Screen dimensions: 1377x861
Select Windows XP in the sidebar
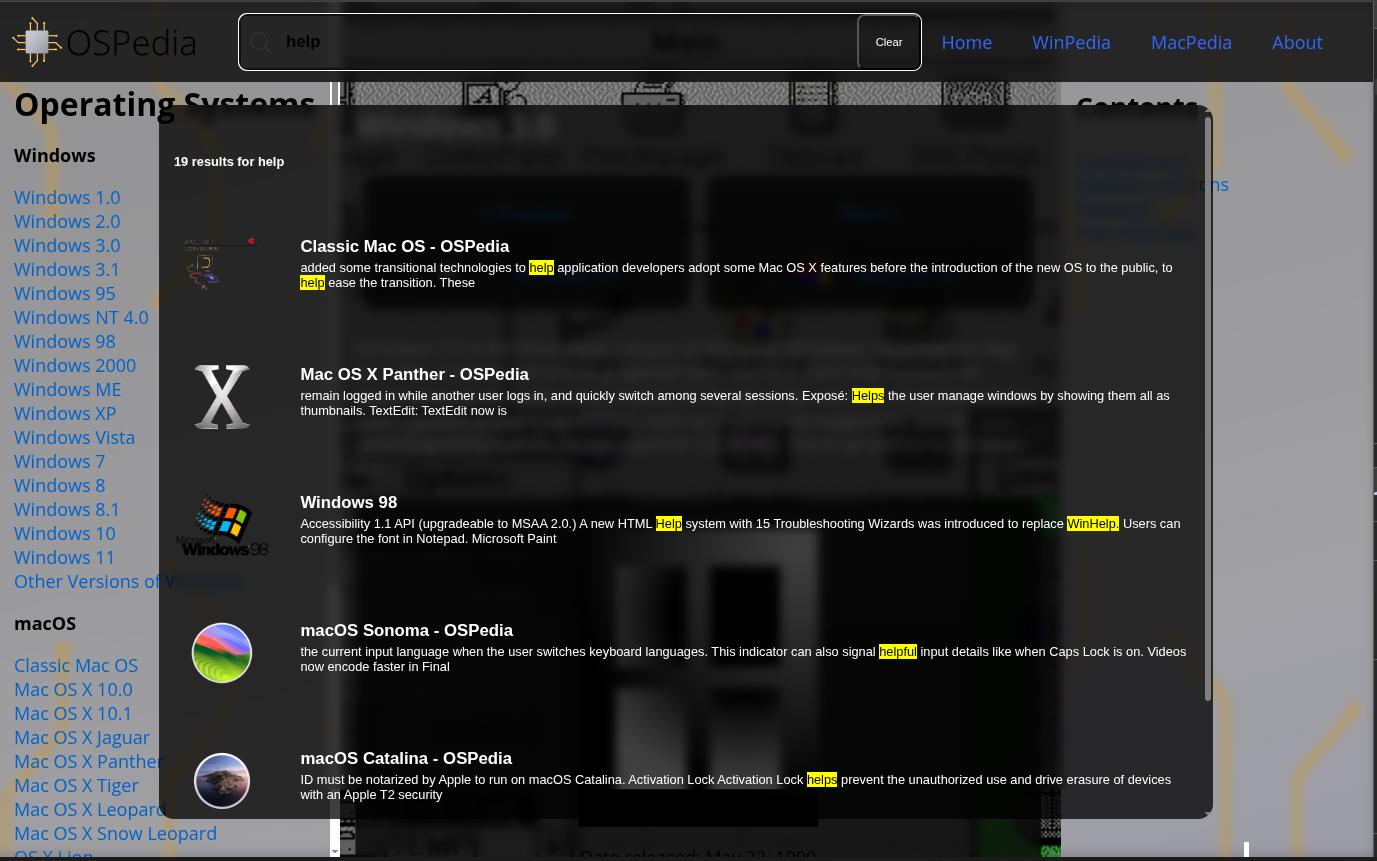[65, 414]
